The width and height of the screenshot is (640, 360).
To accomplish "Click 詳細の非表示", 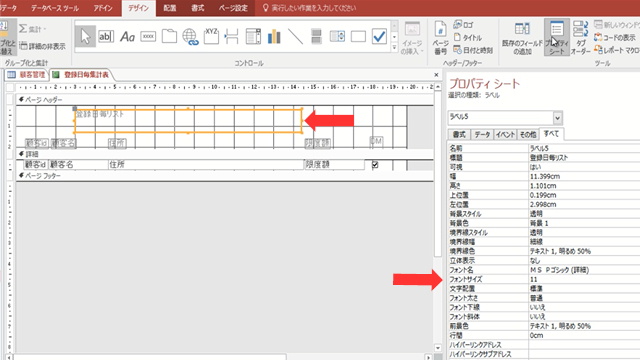I will coord(42,46).
